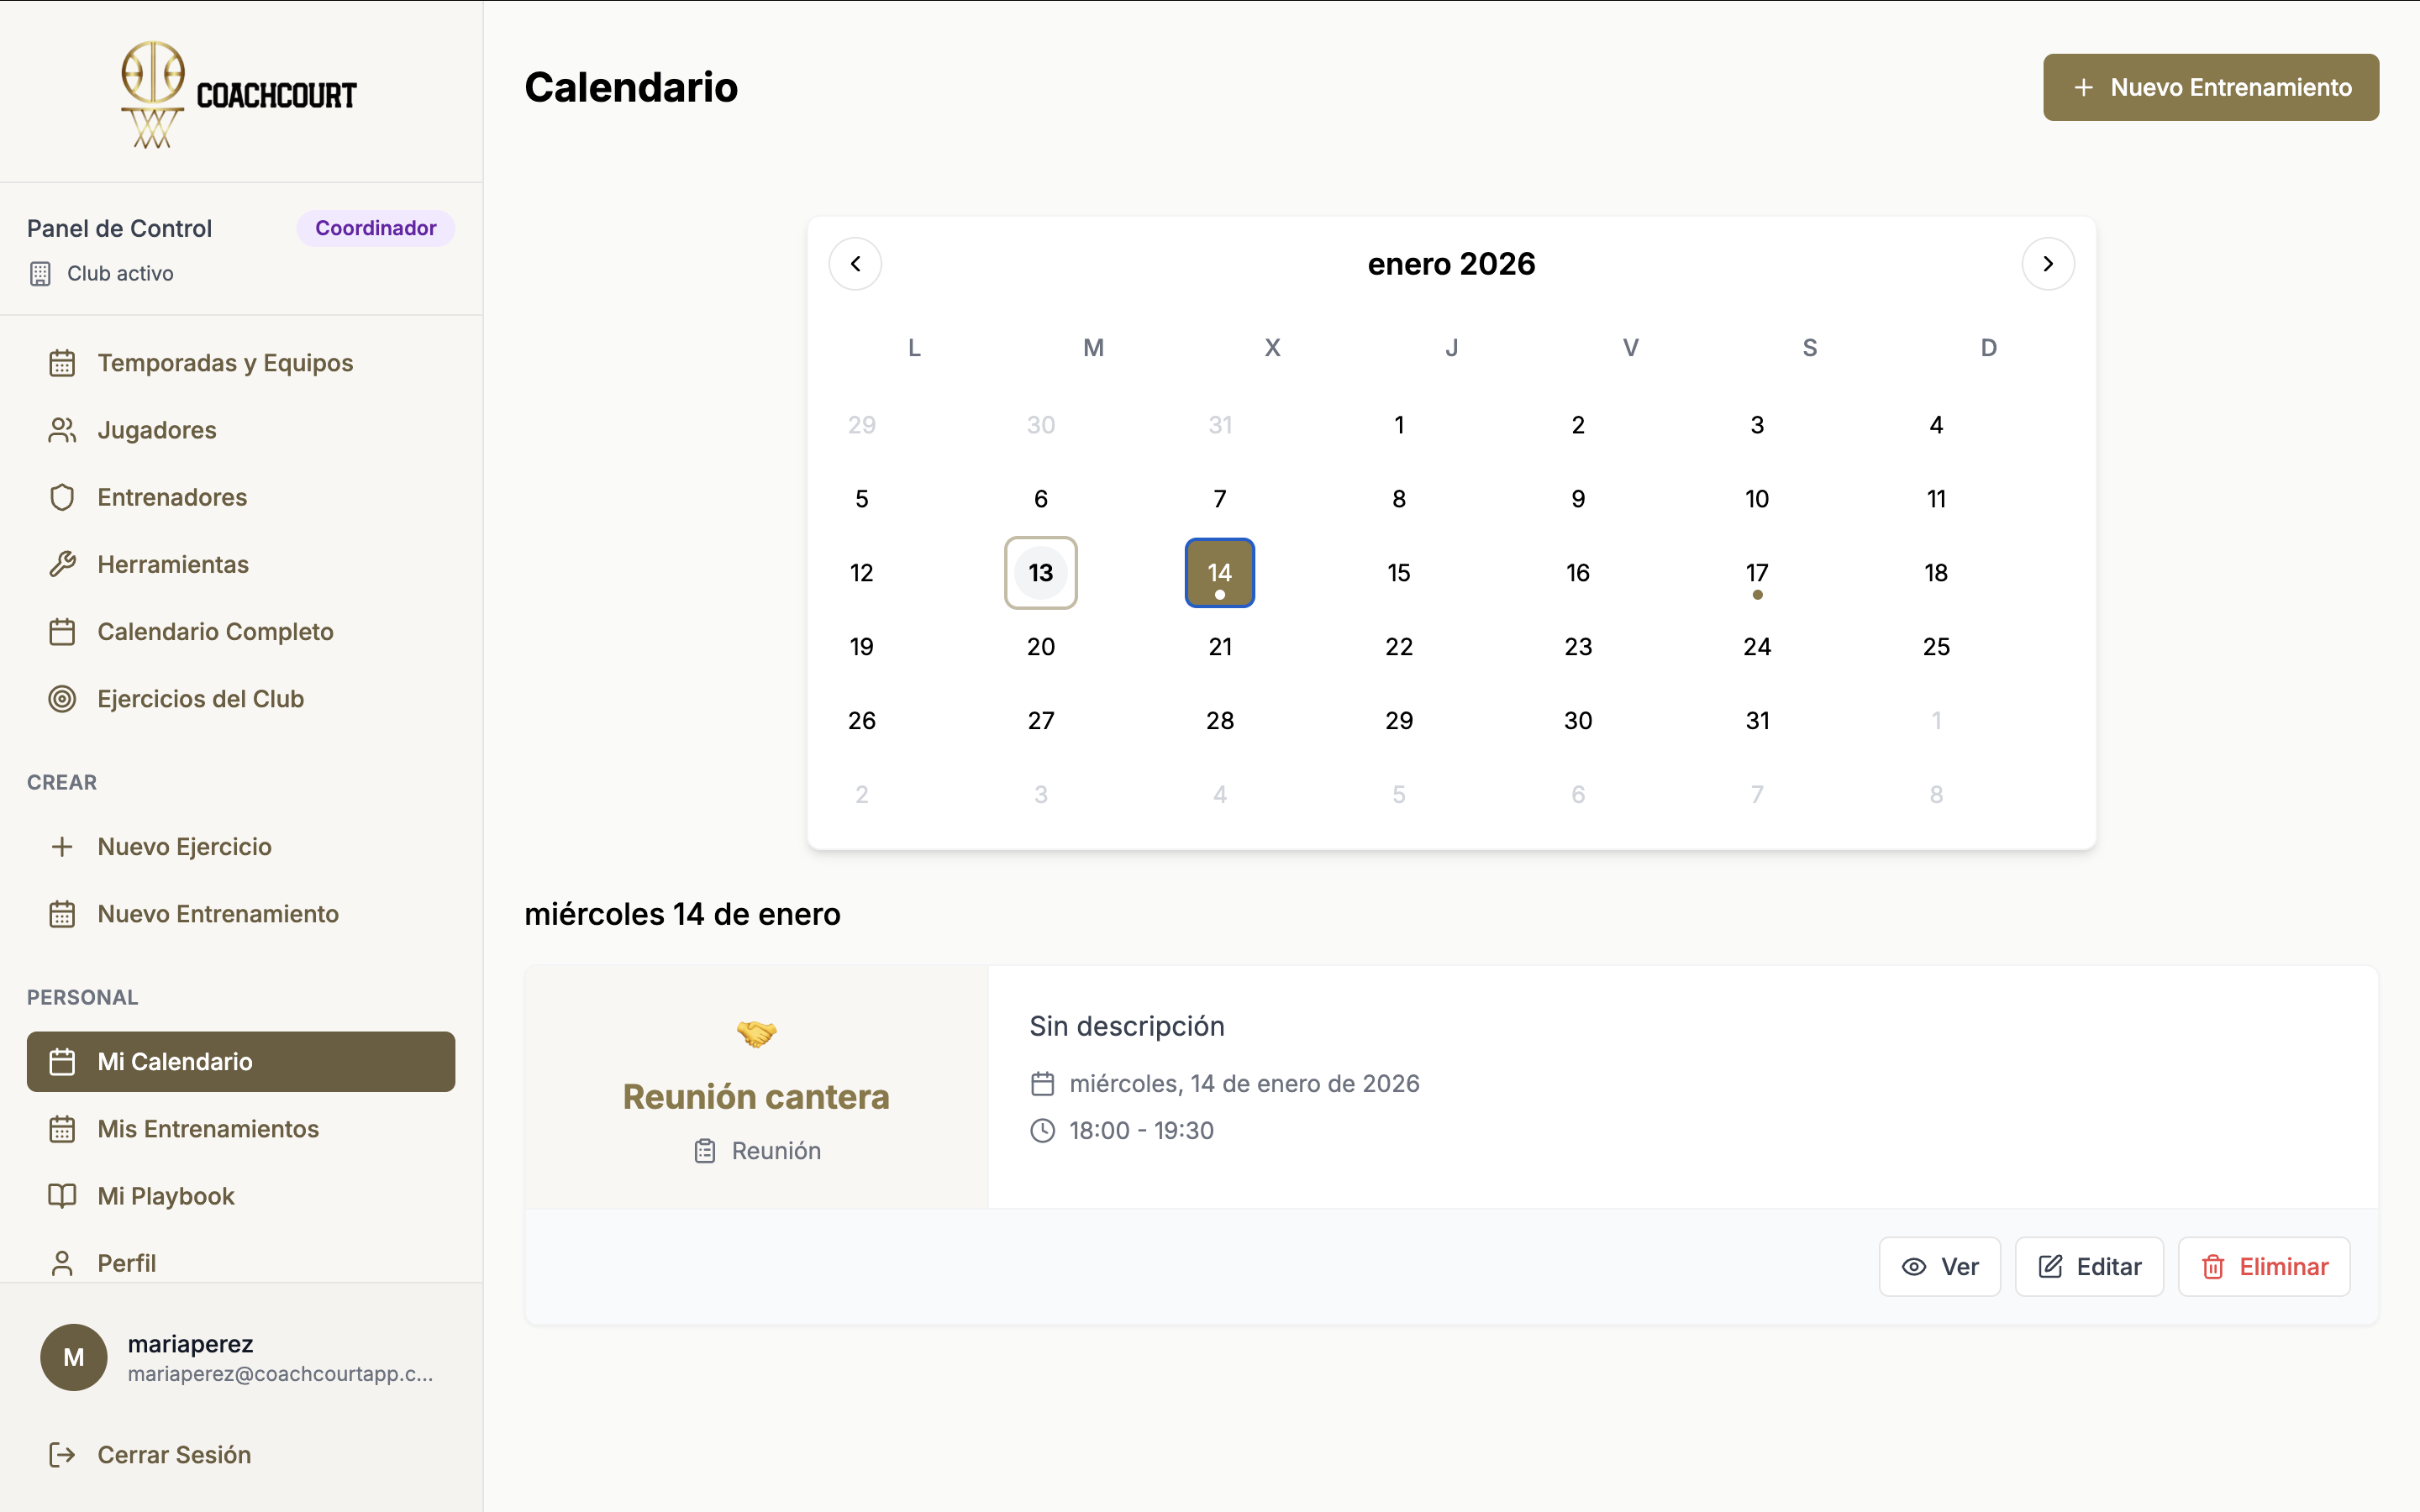Advance to February using right chevron

point(2048,263)
